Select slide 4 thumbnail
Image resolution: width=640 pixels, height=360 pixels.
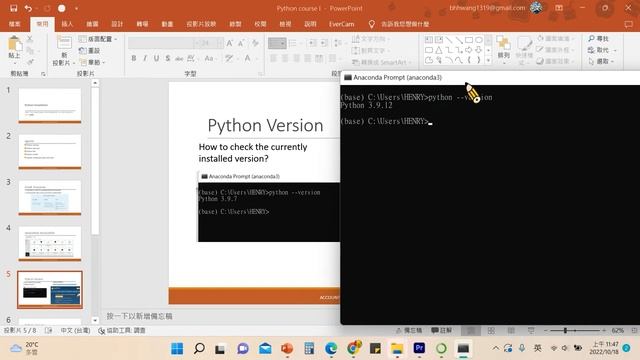pyautogui.click(x=50, y=244)
